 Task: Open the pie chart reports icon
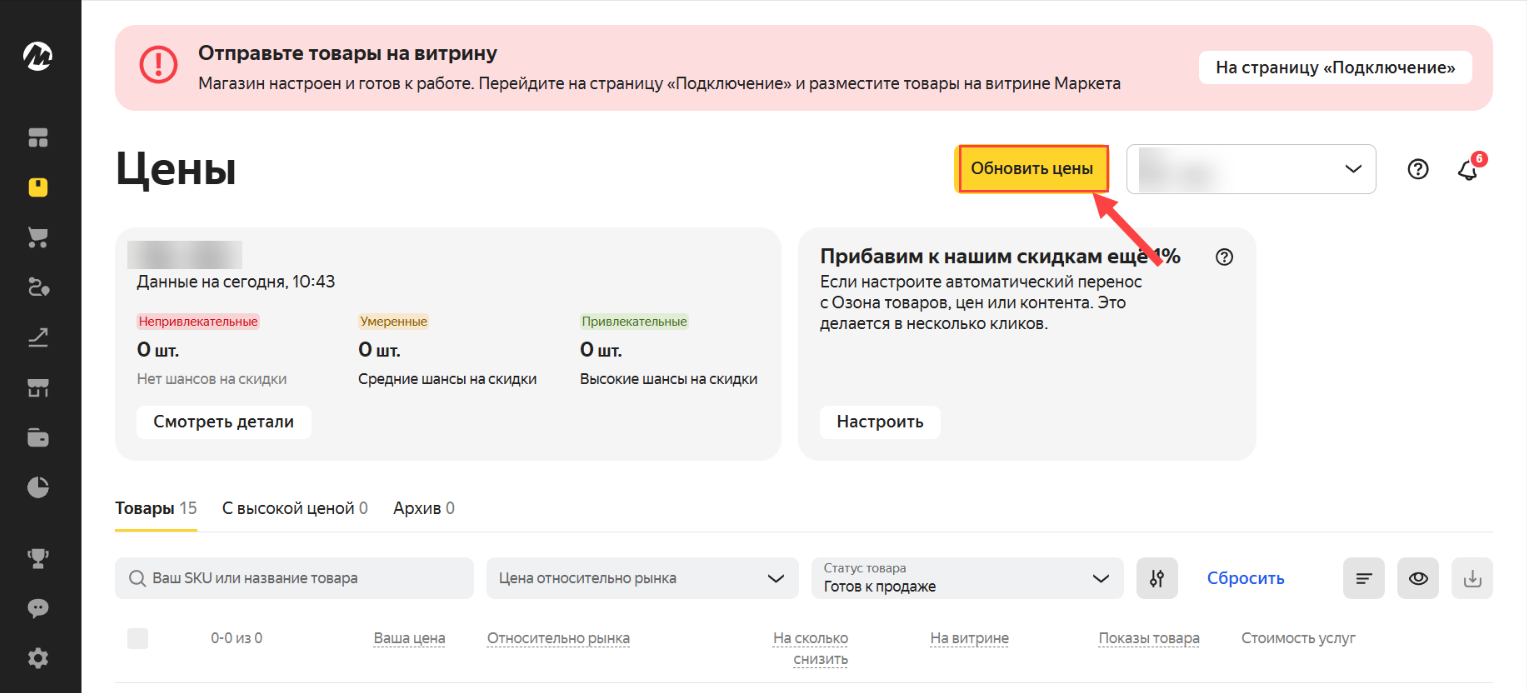[x=38, y=488]
